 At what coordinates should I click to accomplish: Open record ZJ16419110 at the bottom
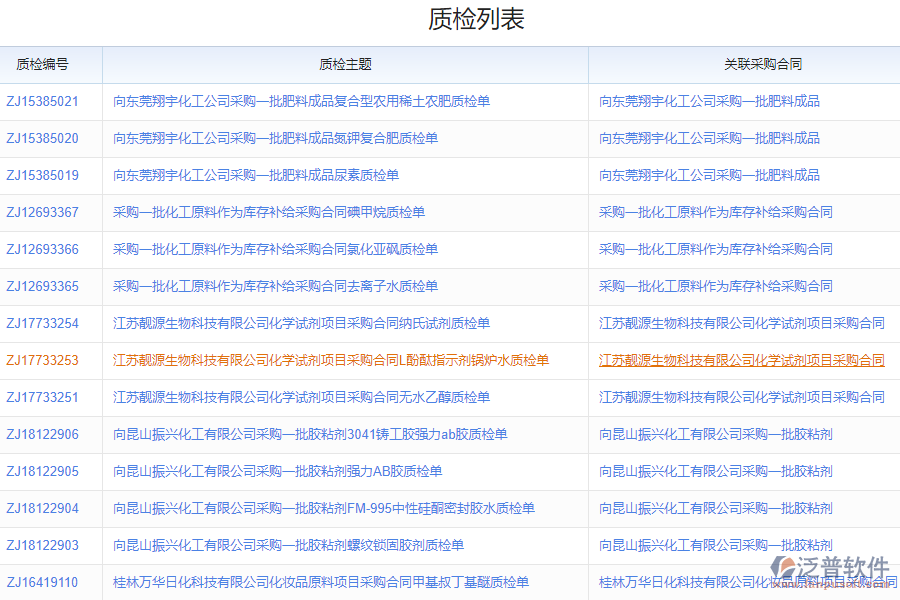(x=45, y=580)
